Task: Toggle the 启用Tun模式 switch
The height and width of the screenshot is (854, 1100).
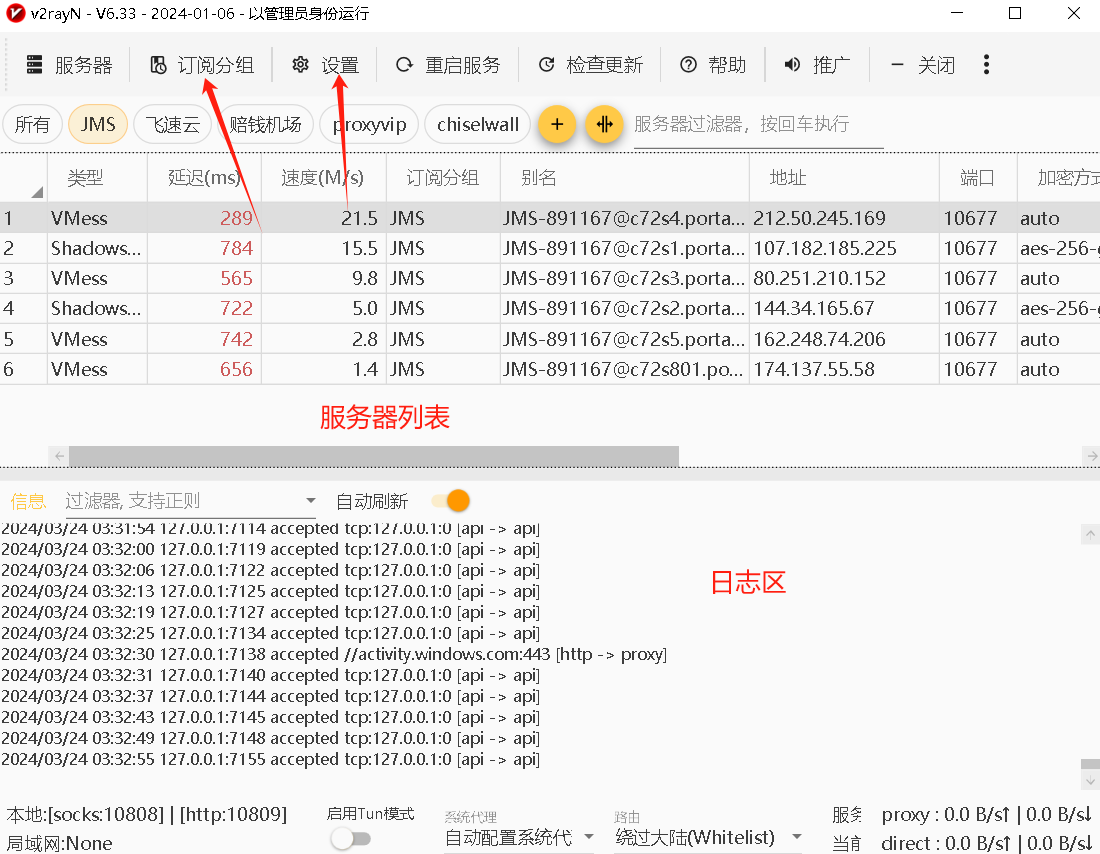Action: coord(351,839)
